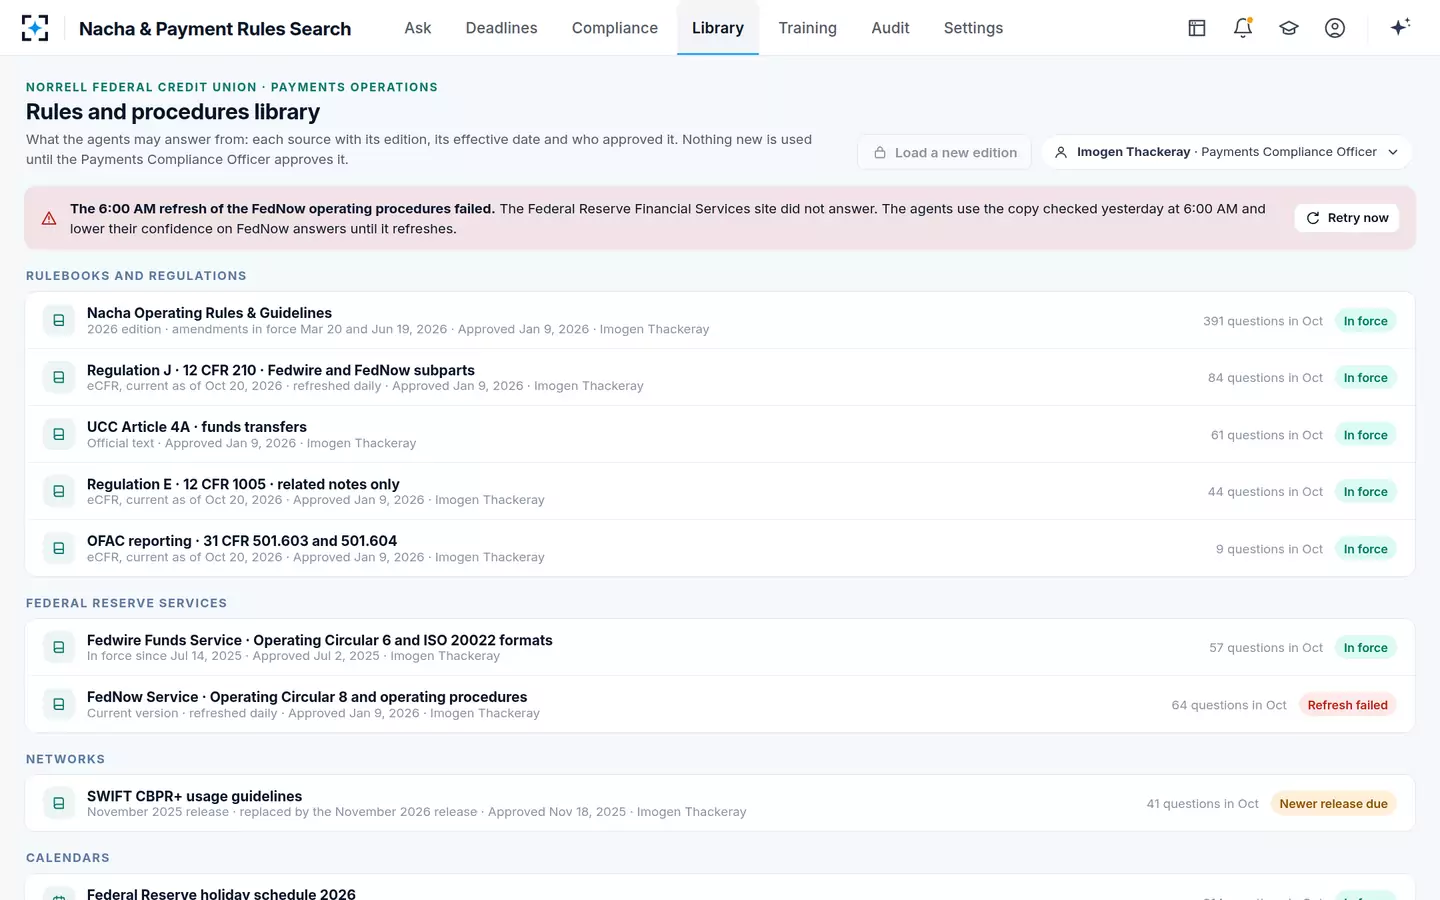Click the OFAC reporting document icon
1440x900 pixels.
[59, 549]
